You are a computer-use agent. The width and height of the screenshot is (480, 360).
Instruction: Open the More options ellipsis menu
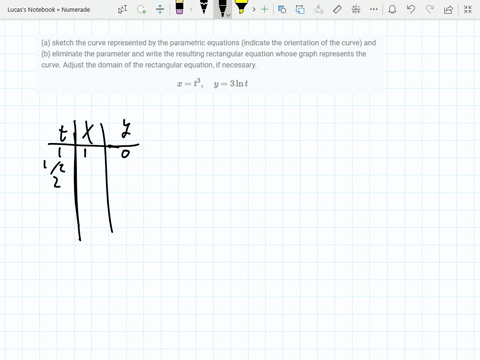[x=374, y=9]
